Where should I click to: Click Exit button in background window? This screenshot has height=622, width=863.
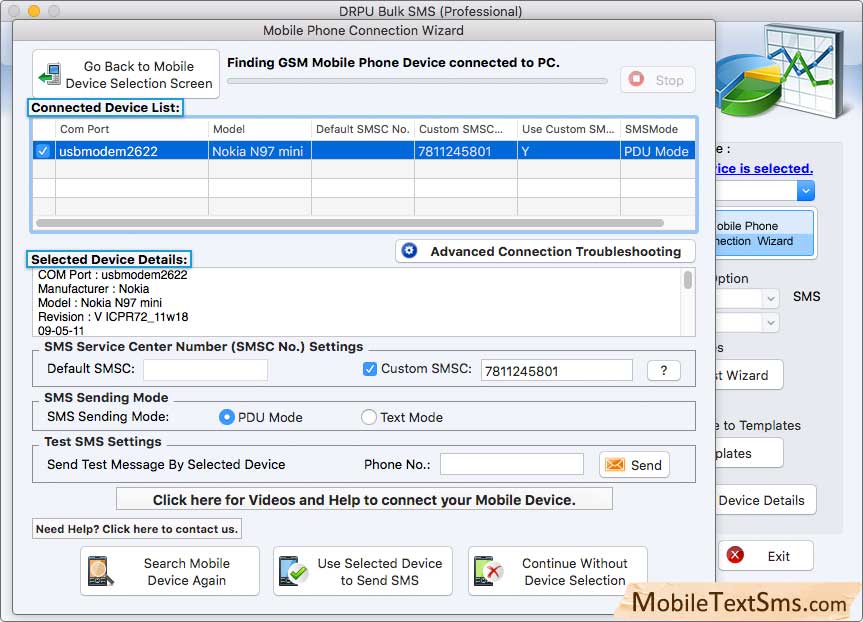click(766, 555)
